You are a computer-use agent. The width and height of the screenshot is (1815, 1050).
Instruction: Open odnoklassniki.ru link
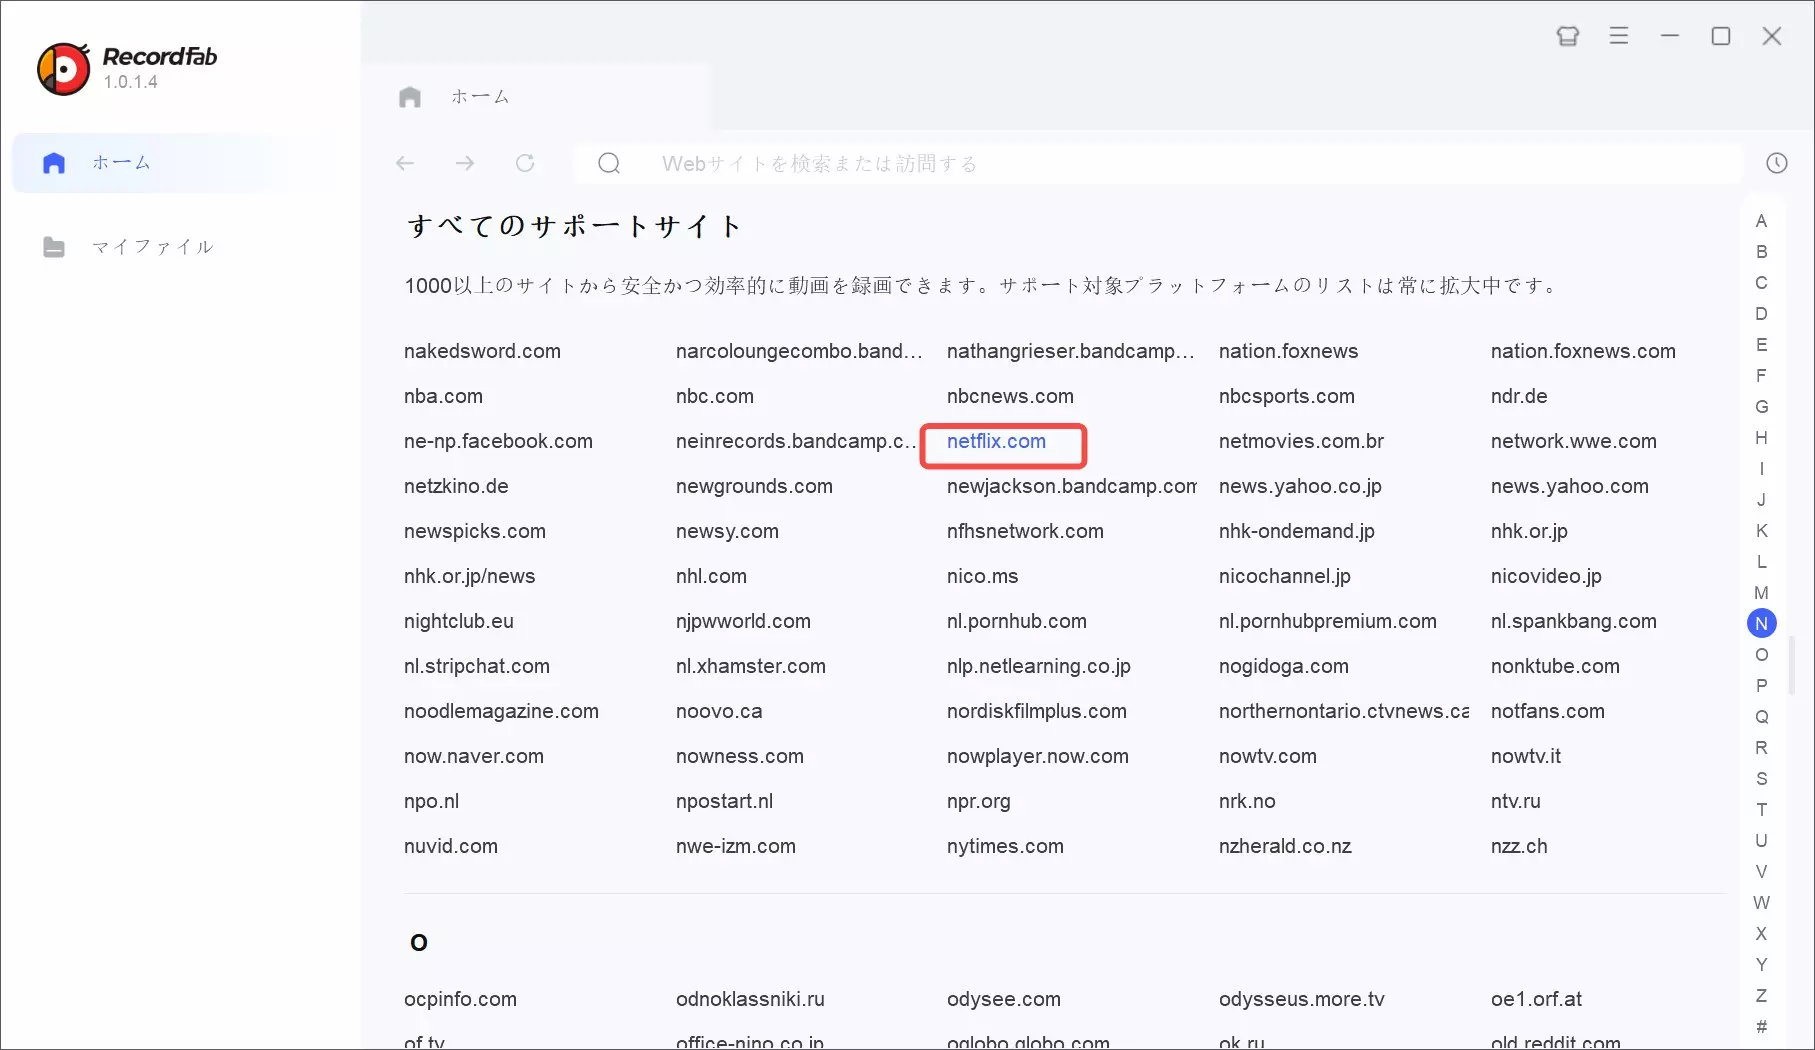coord(750,999)
